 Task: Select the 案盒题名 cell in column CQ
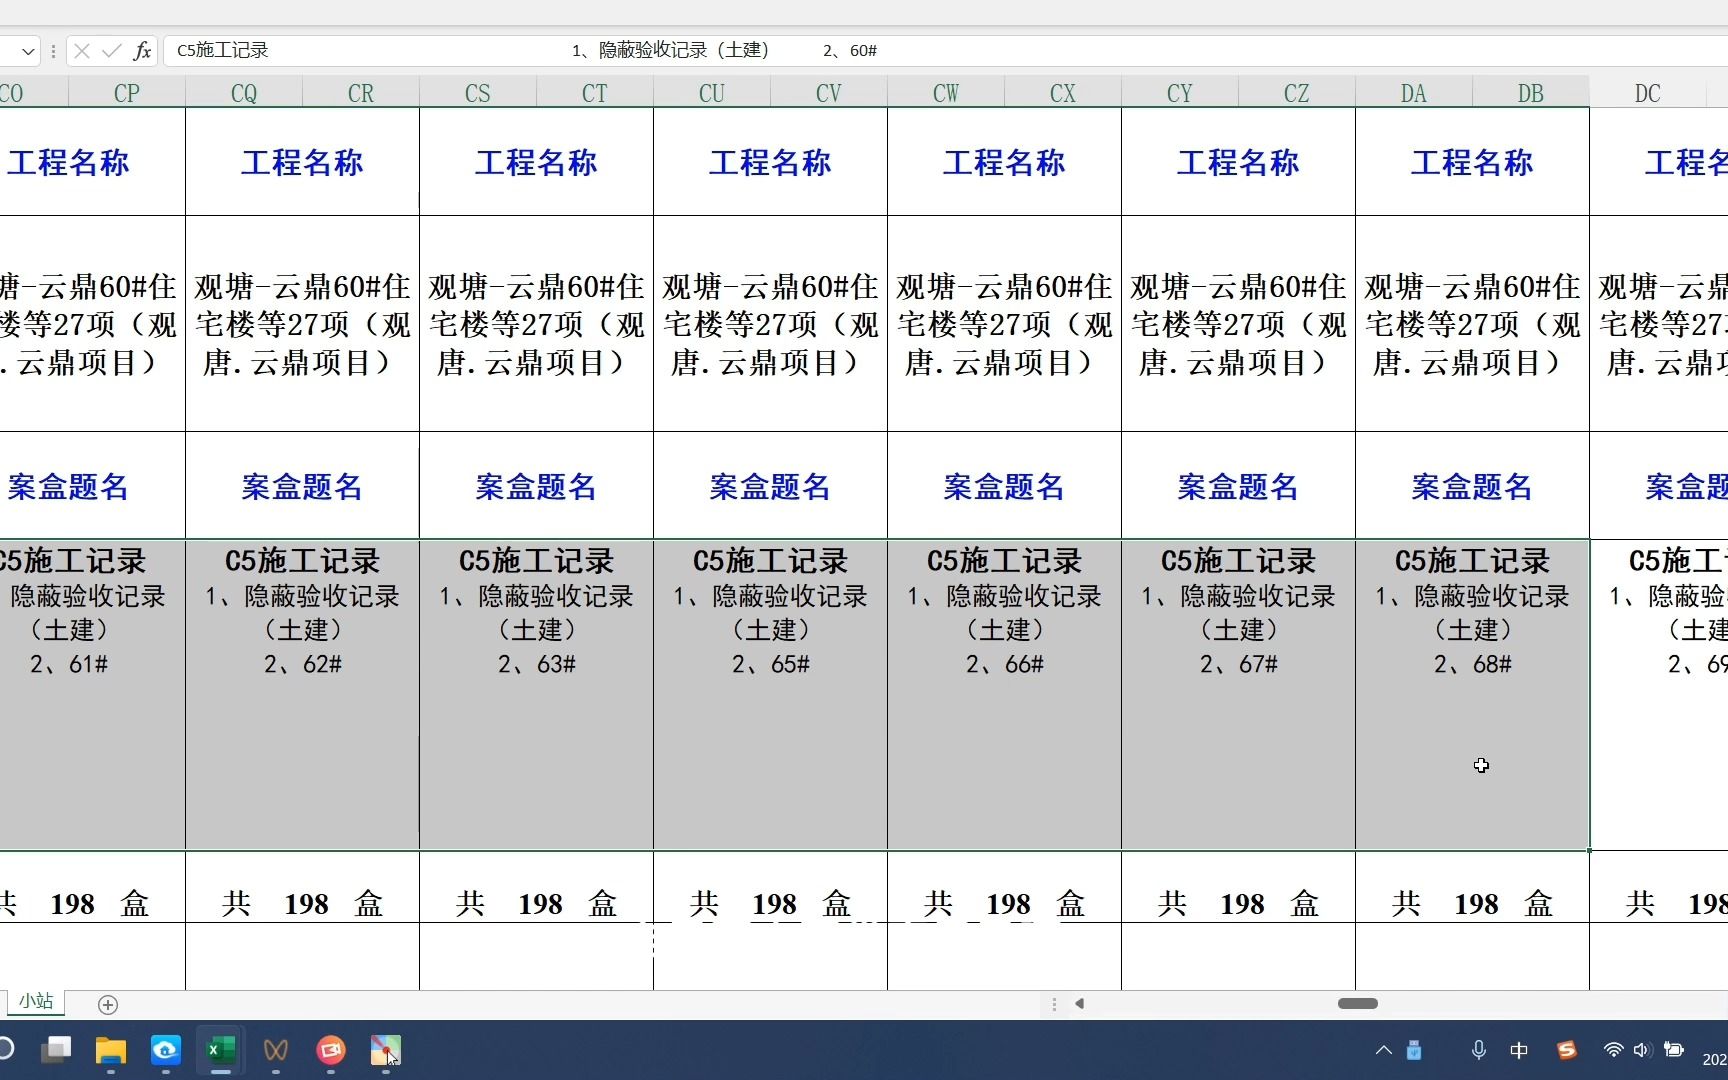[x=302, y=486]
